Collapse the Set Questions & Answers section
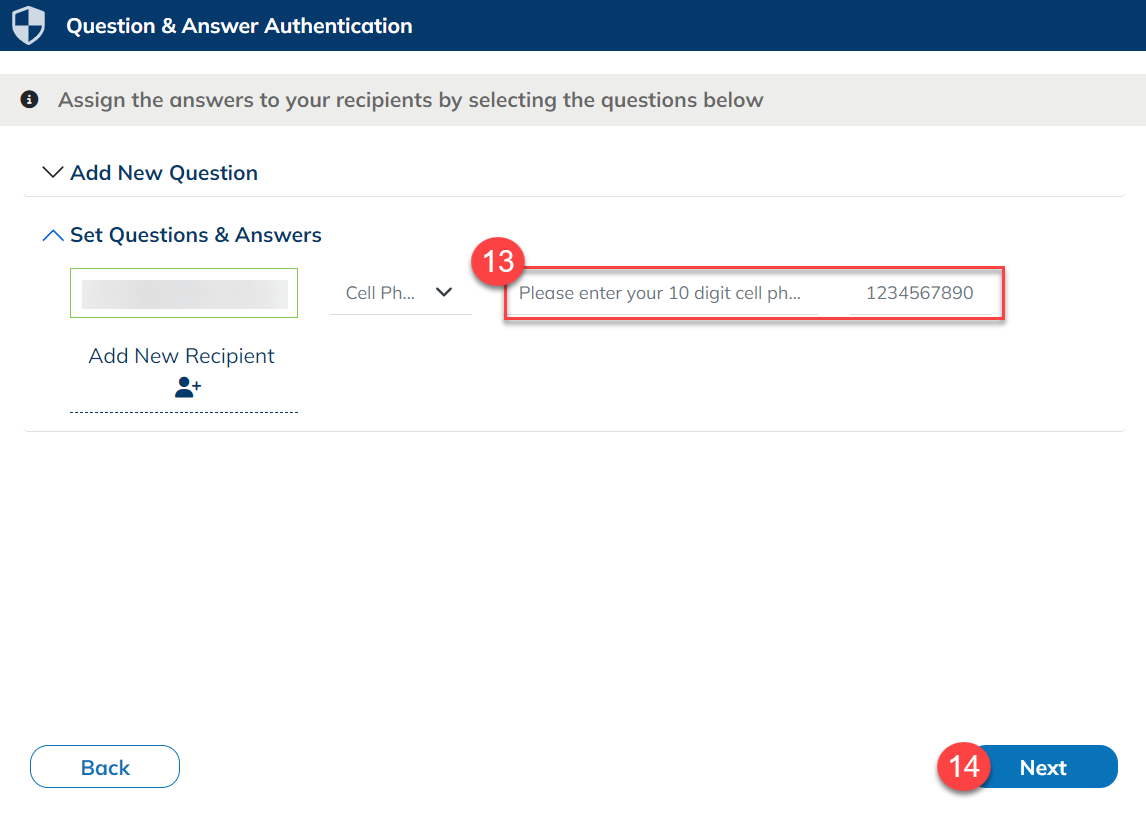The width and height of the screenshot is (1146, 817). pyautogui.click(x=52, y=234)
